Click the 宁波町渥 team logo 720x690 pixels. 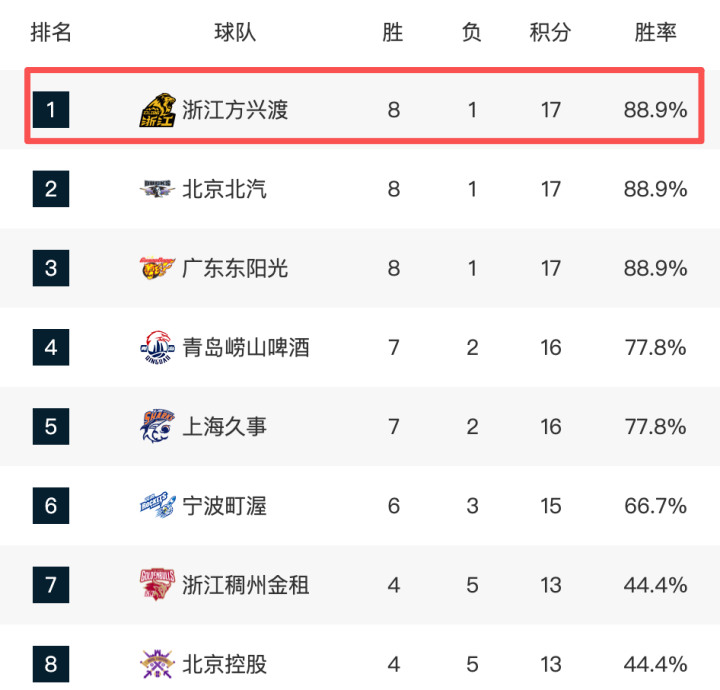(158, 505)
